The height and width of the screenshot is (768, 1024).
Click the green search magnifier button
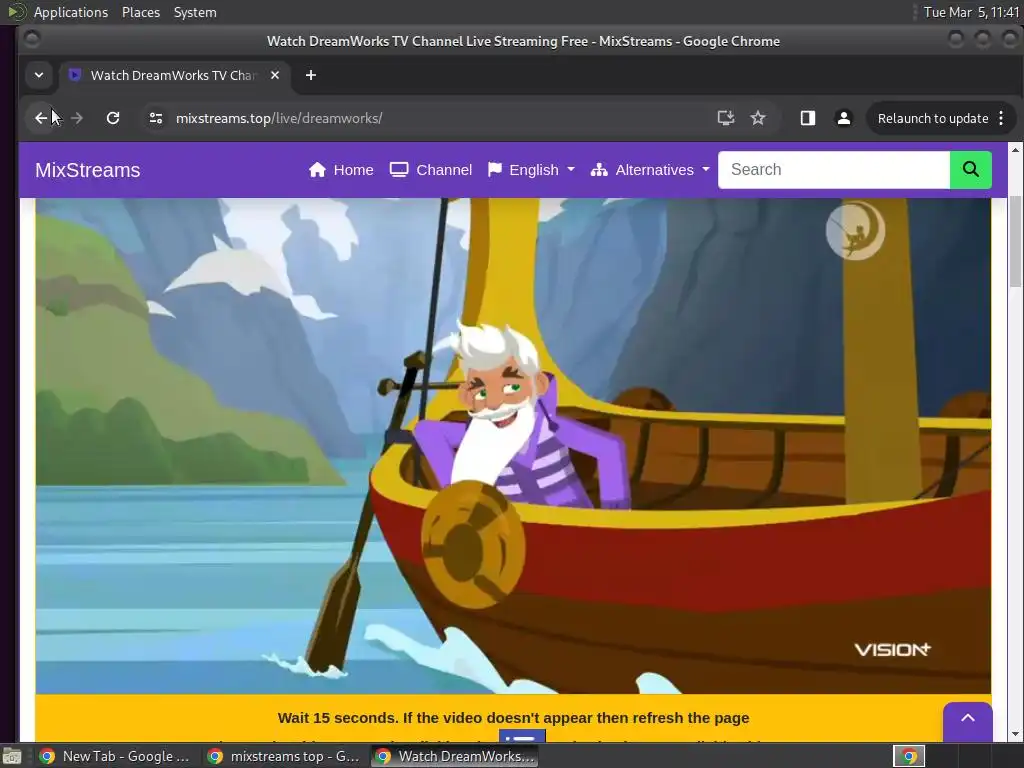[970, 170]
